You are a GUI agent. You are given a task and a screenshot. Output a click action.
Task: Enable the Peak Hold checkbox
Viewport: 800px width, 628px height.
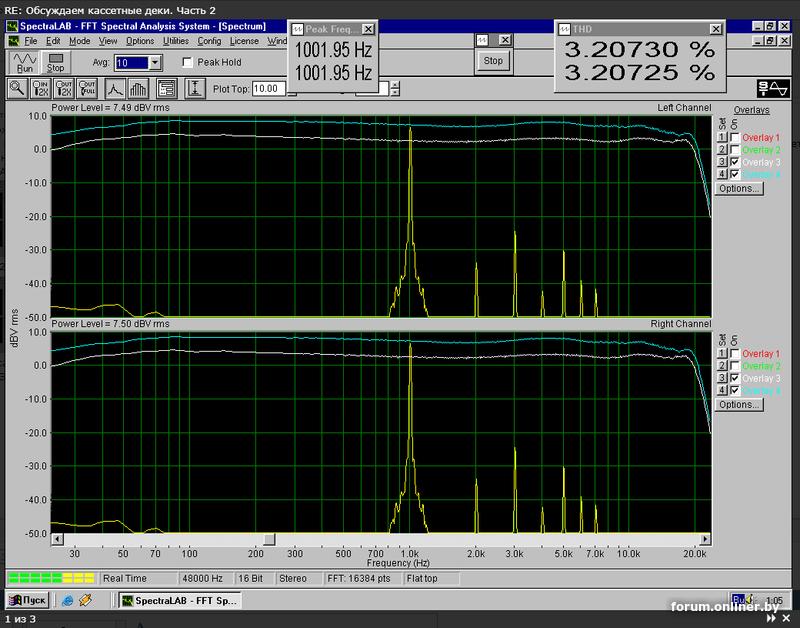pos(187,62)
